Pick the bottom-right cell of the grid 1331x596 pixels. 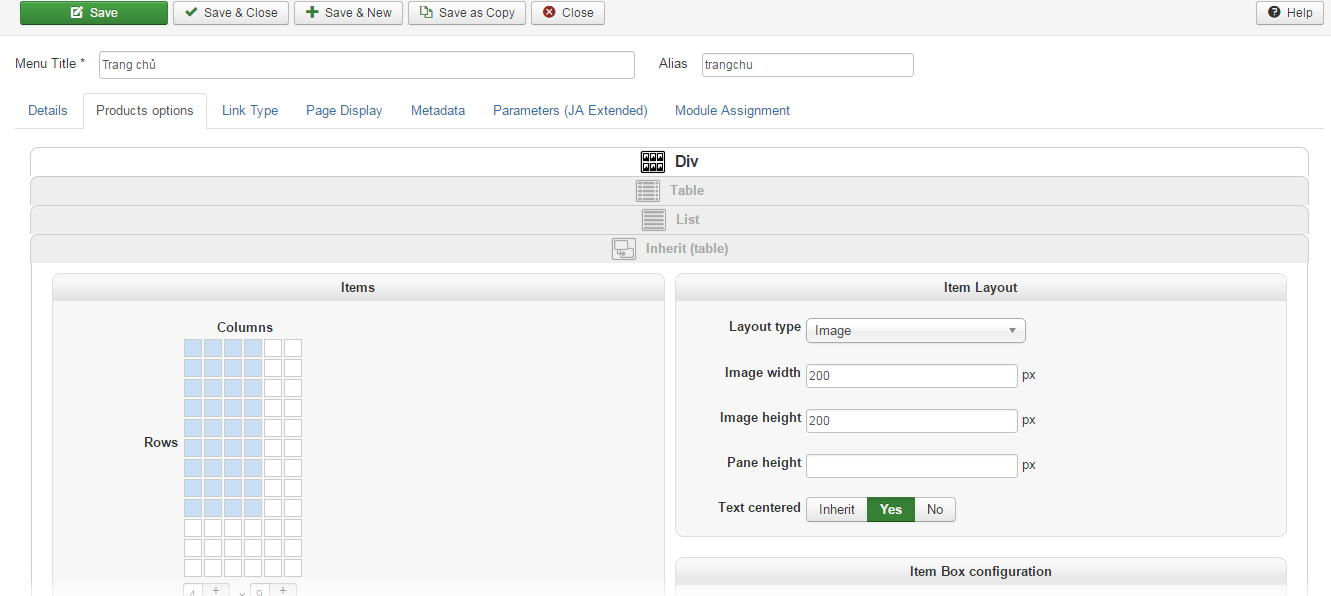click(x=293, y=568)
